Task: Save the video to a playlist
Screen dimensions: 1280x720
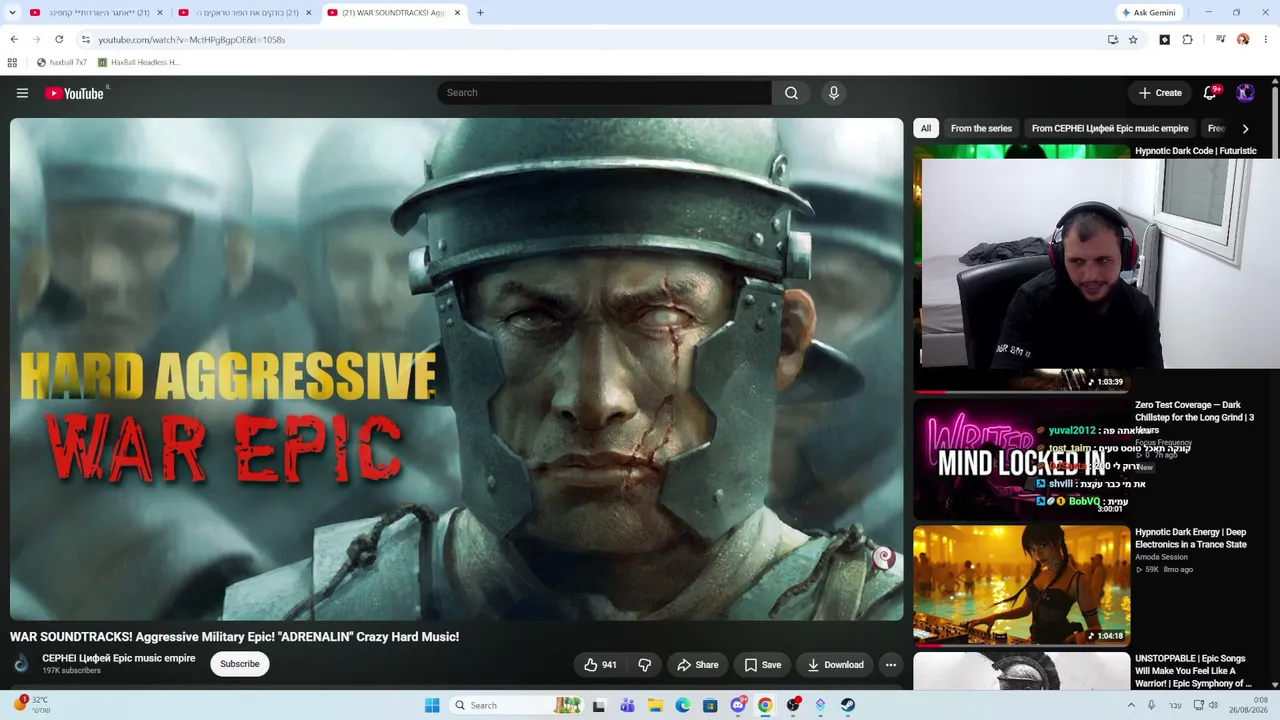Action: 762,665
